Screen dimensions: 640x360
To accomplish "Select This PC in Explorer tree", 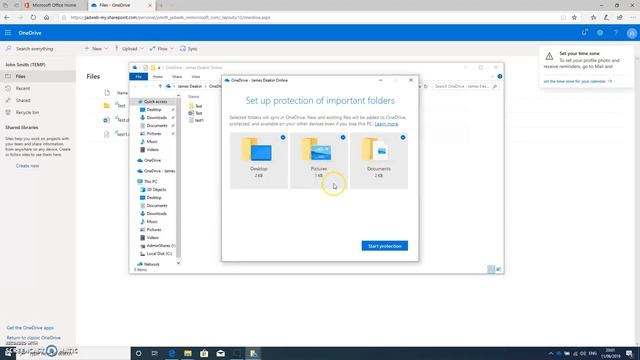I will point(150,182).
